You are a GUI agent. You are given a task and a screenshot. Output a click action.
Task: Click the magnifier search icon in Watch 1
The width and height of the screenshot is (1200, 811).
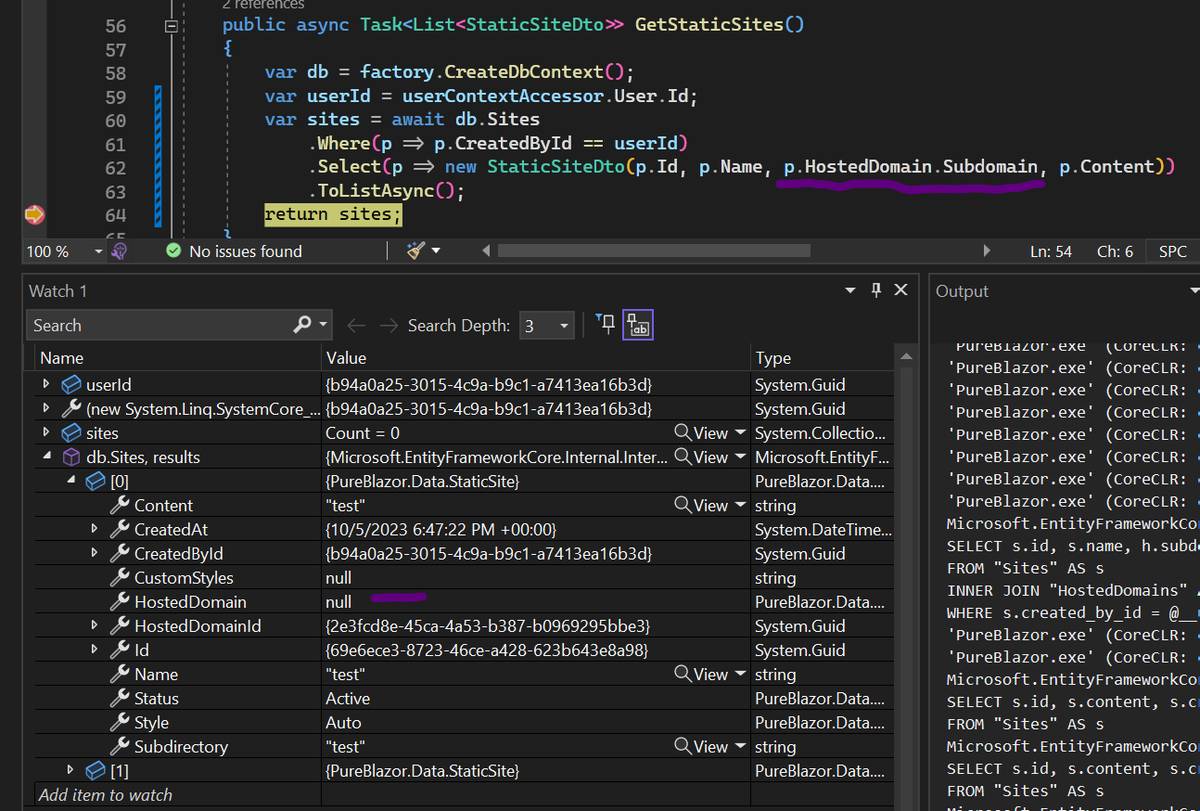click(302, 325)
